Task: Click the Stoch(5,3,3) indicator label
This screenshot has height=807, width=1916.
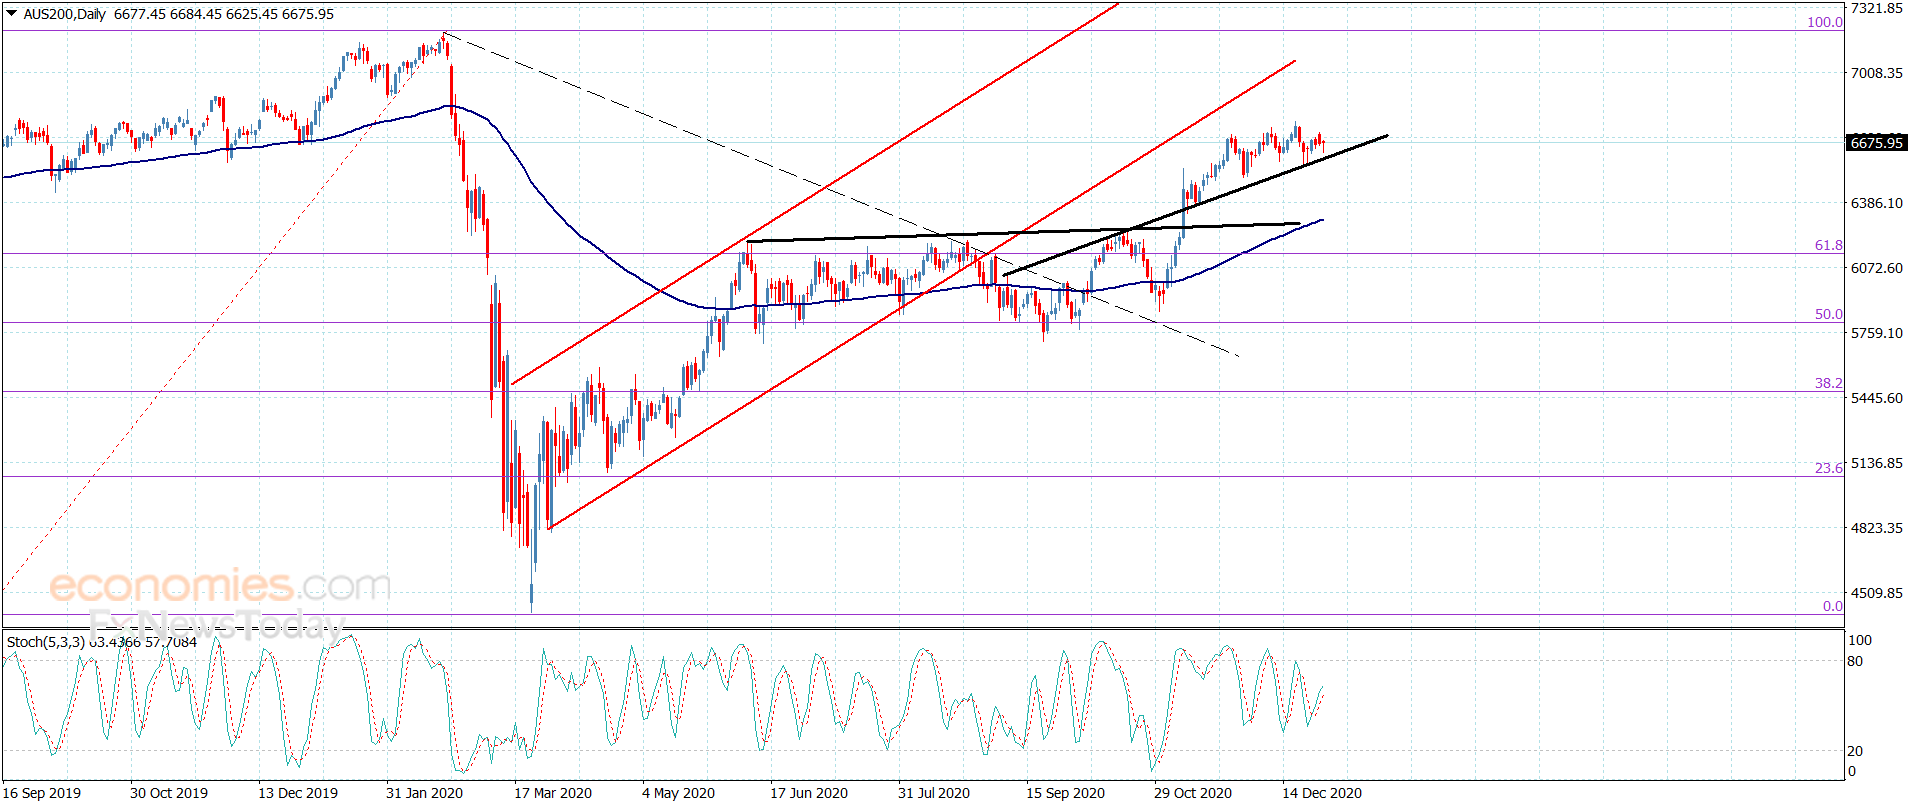Action: [46, 642]
